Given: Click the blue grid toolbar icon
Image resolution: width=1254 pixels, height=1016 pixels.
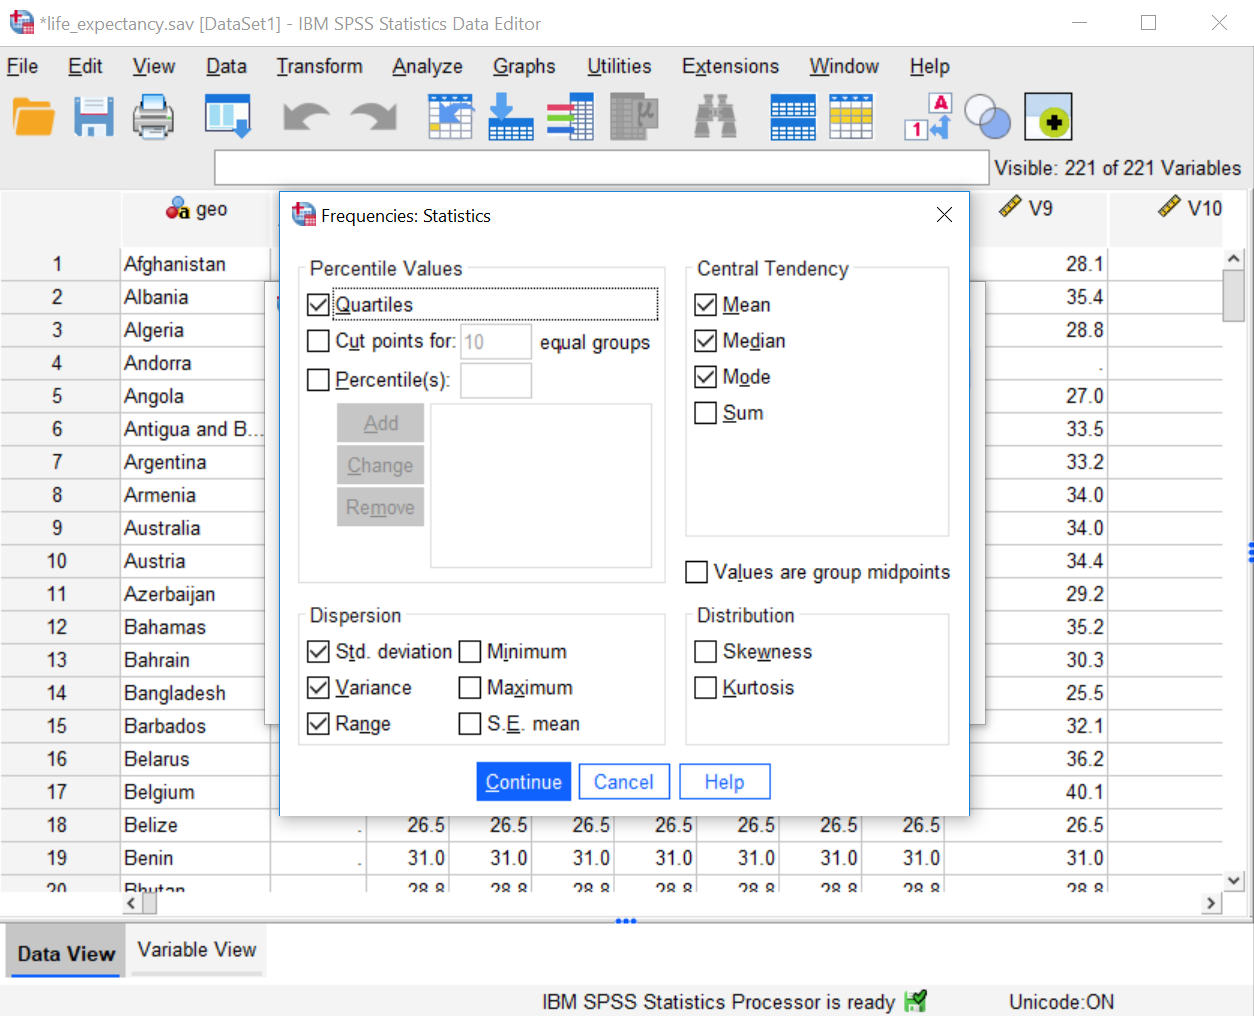Looking at the screenshot, I should coord(793,117).
